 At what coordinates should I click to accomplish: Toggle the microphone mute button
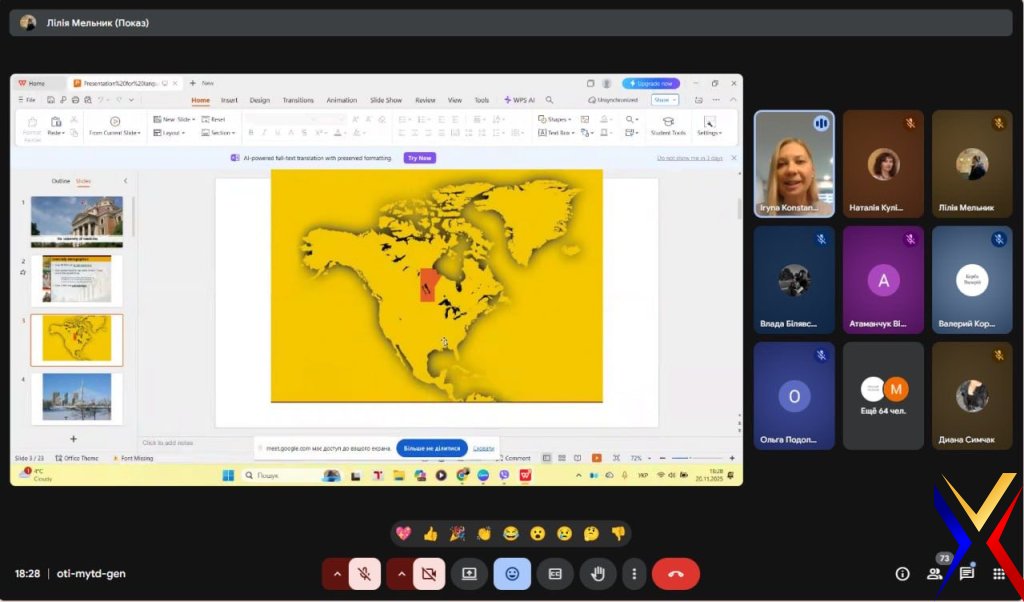(x=365, y=574)
